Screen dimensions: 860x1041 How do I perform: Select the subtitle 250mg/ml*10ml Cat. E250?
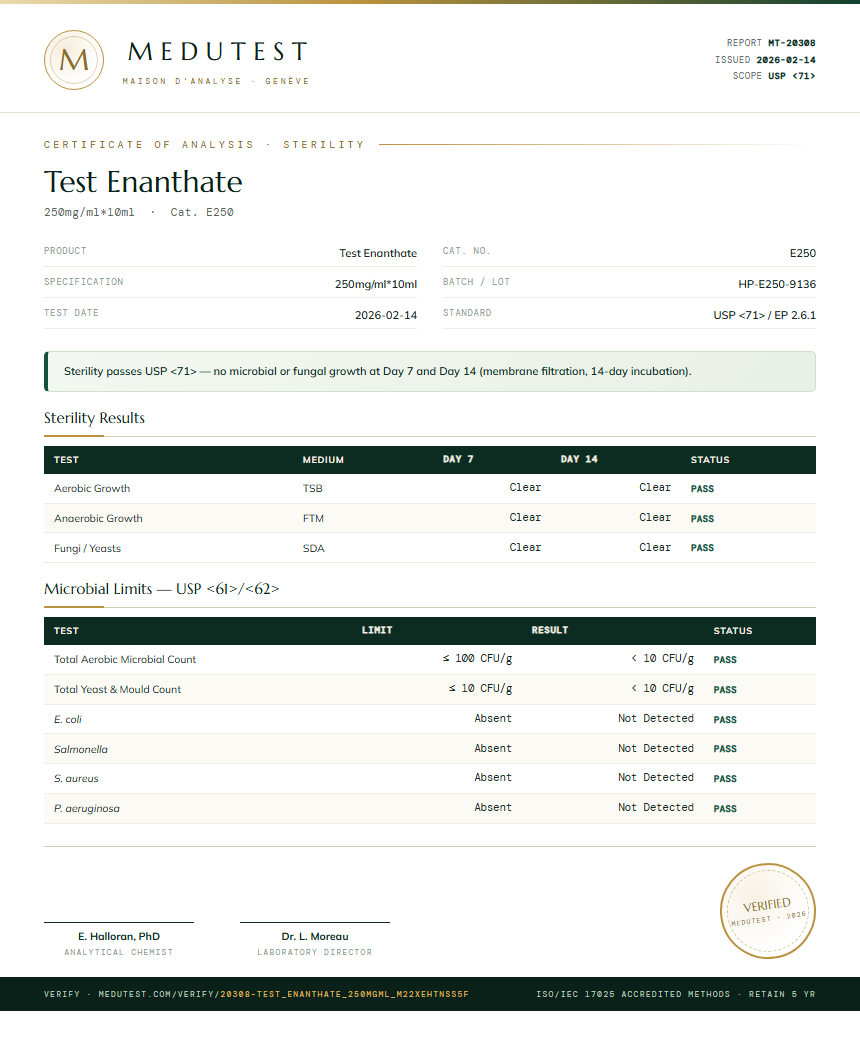139,212
